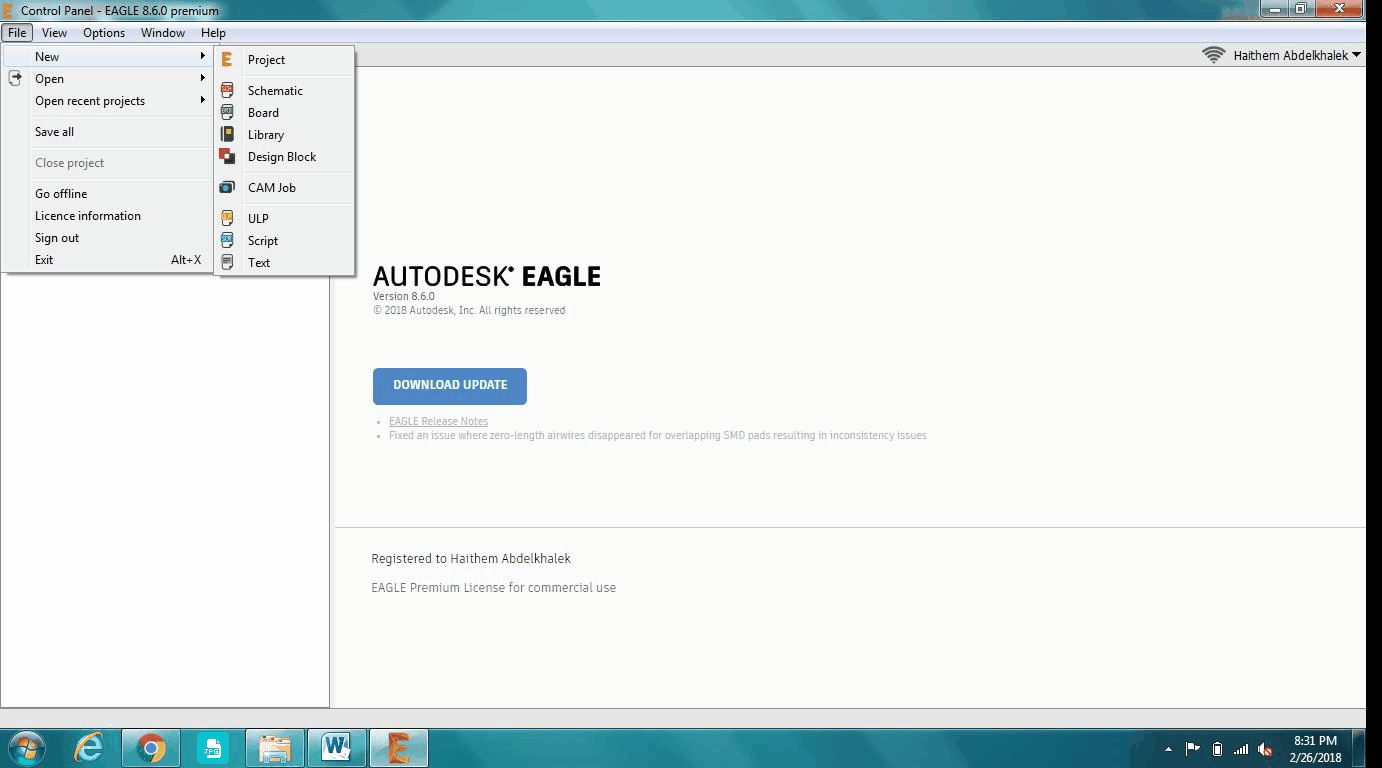The width and height of the screenshot is (1382, 768).
Task: Expand the Open submenu arrow
Action: [202, 78]
